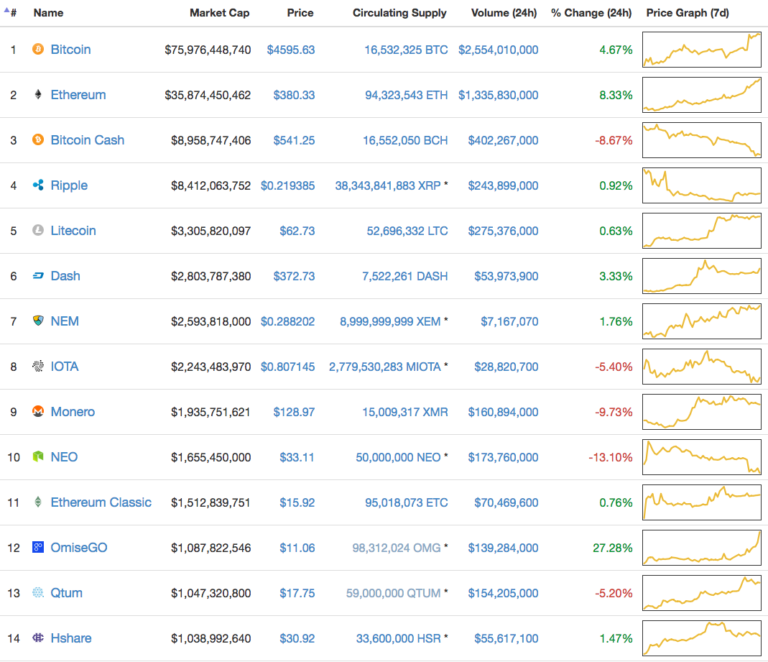Screen dimensions: 768x662
Task: Click the NEM shield icon
Action: pos(38,321)
